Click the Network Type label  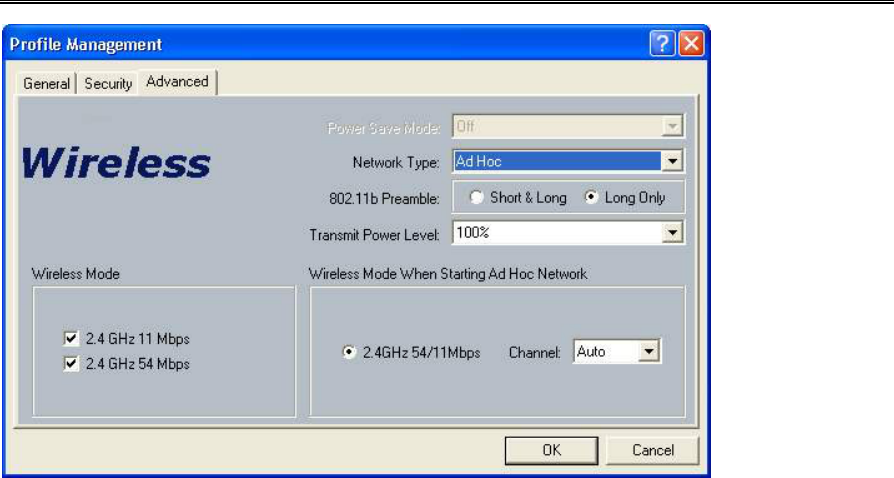coord(396,163)
